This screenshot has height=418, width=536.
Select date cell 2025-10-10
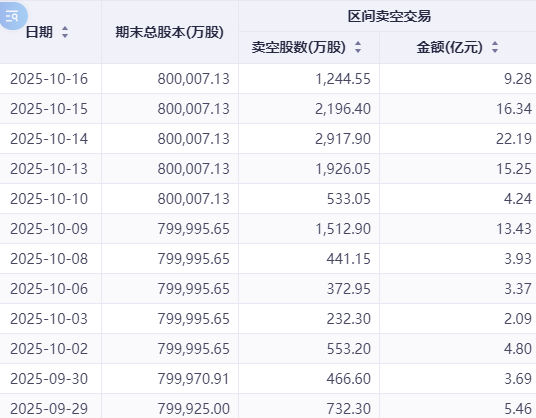pyautogui.click(x=49, y=199)
